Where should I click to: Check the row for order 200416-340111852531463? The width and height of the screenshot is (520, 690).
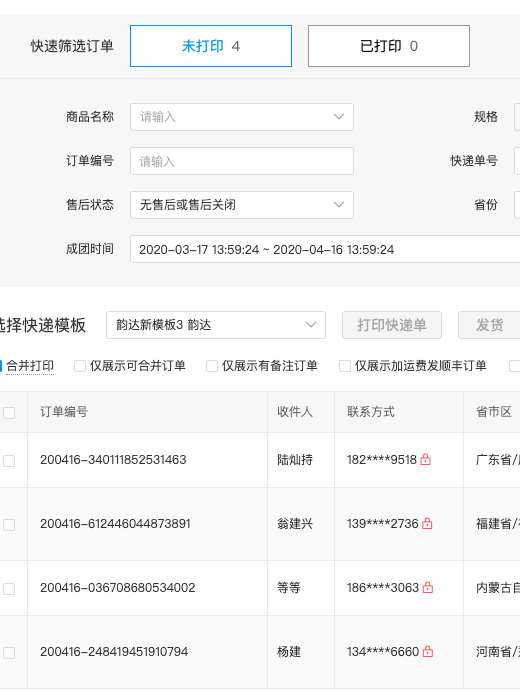pyautogui.click(x=9, y=461)
